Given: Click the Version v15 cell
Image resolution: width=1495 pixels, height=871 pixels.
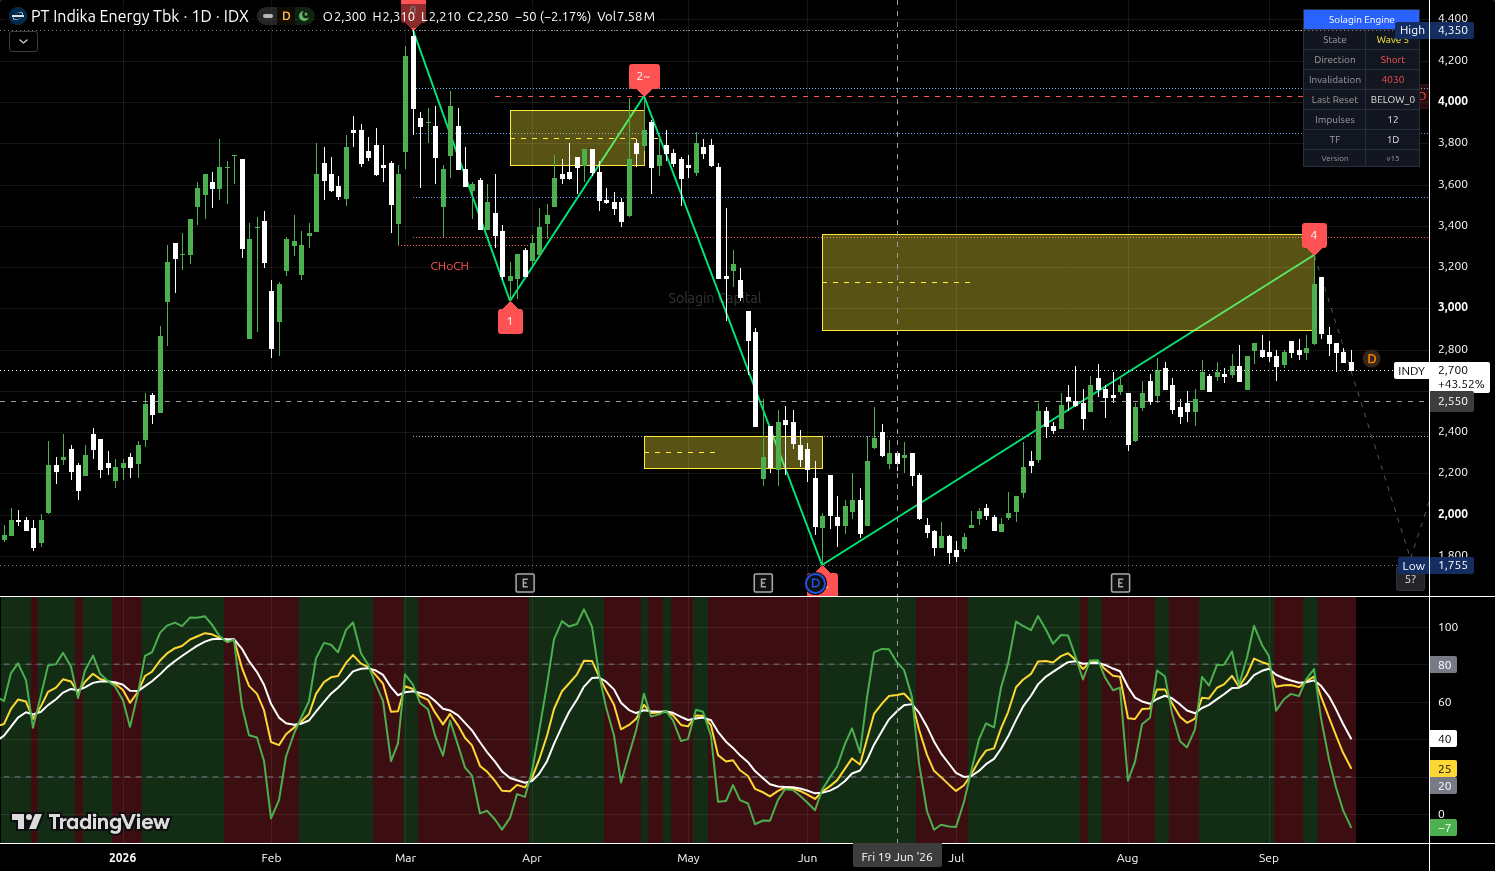Looking at the screenshot, I should pyautogui.click(x=1393, y=158).
